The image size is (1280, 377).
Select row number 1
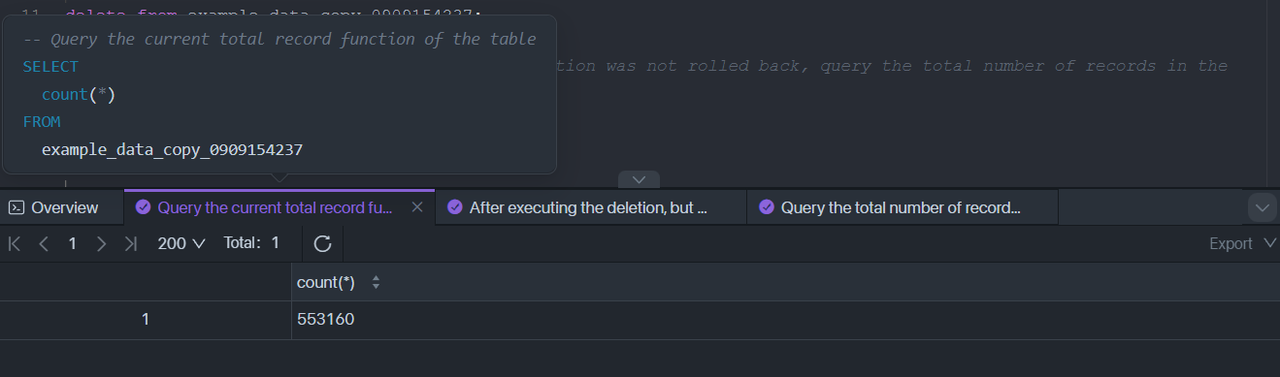pos(145,320)
